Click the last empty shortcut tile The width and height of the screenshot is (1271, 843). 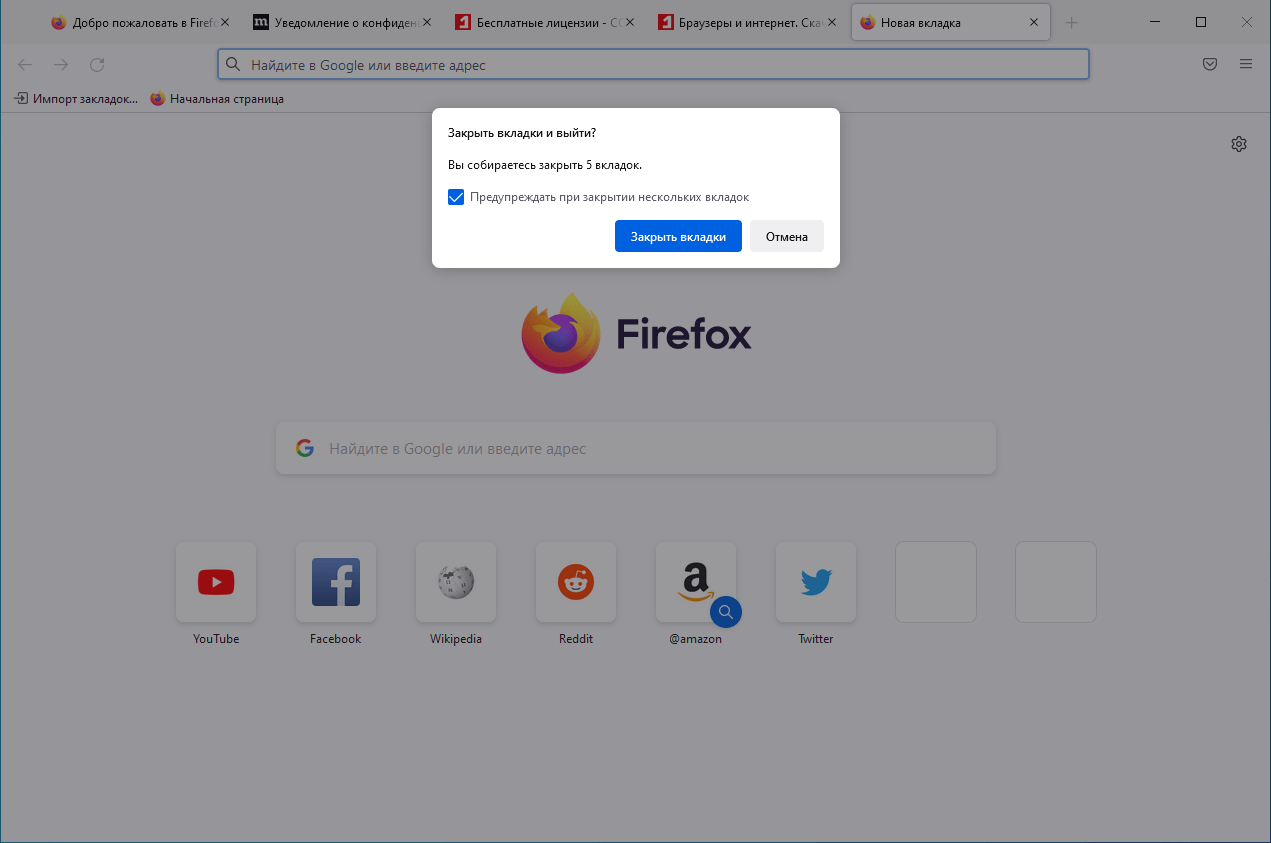click(x=1056, y=582)
